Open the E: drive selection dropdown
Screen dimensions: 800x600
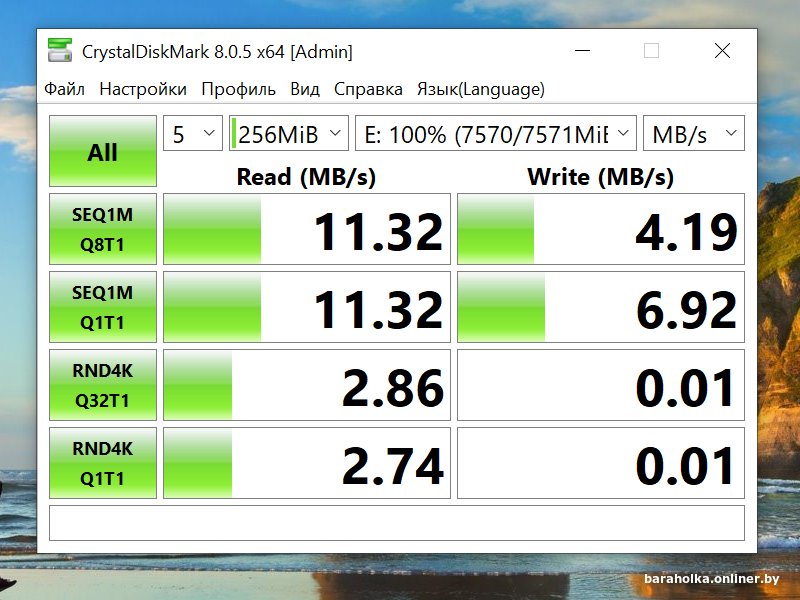[x=496, y=133]
